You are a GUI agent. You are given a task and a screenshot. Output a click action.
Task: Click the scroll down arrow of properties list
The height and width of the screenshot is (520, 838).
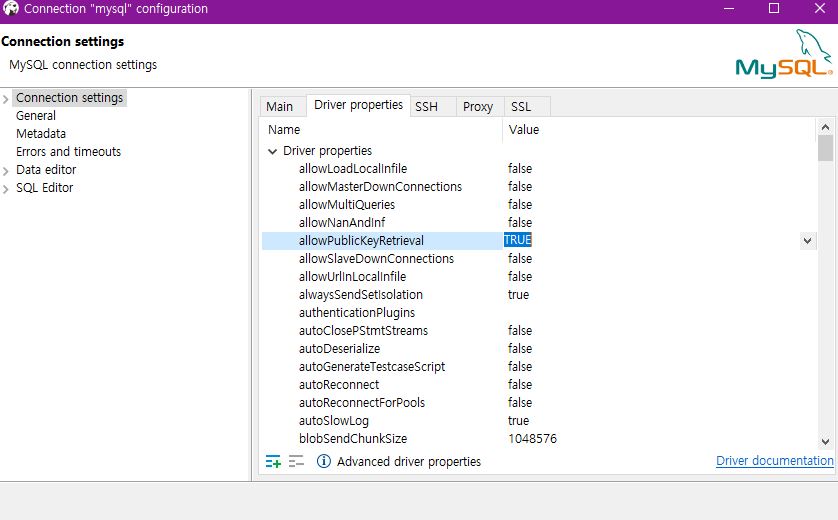(x=825, y=441)
